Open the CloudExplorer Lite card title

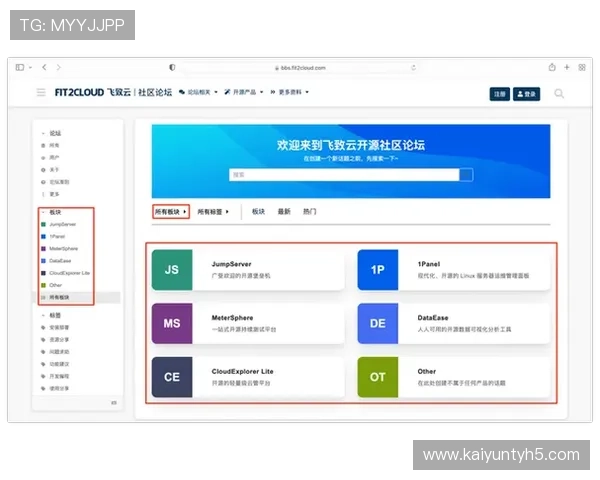point(243,371)
